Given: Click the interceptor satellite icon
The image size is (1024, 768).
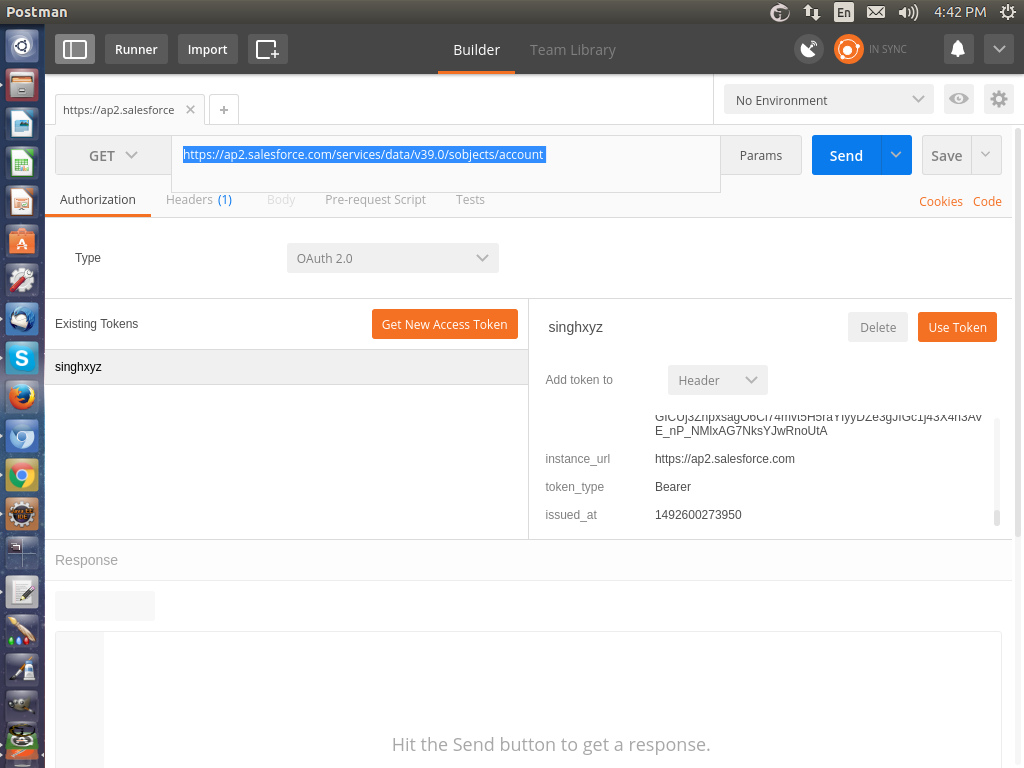Looking at the screenshot, I should 808,50.
